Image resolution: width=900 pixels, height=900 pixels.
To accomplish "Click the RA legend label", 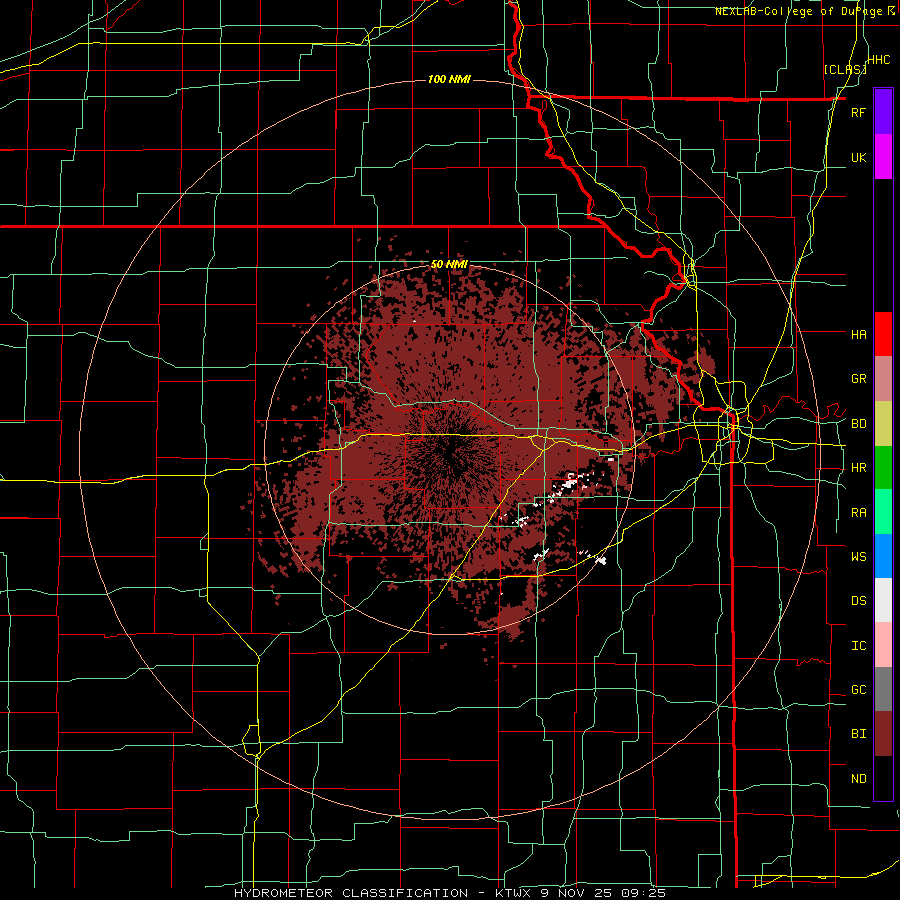I will pos(858,513).
